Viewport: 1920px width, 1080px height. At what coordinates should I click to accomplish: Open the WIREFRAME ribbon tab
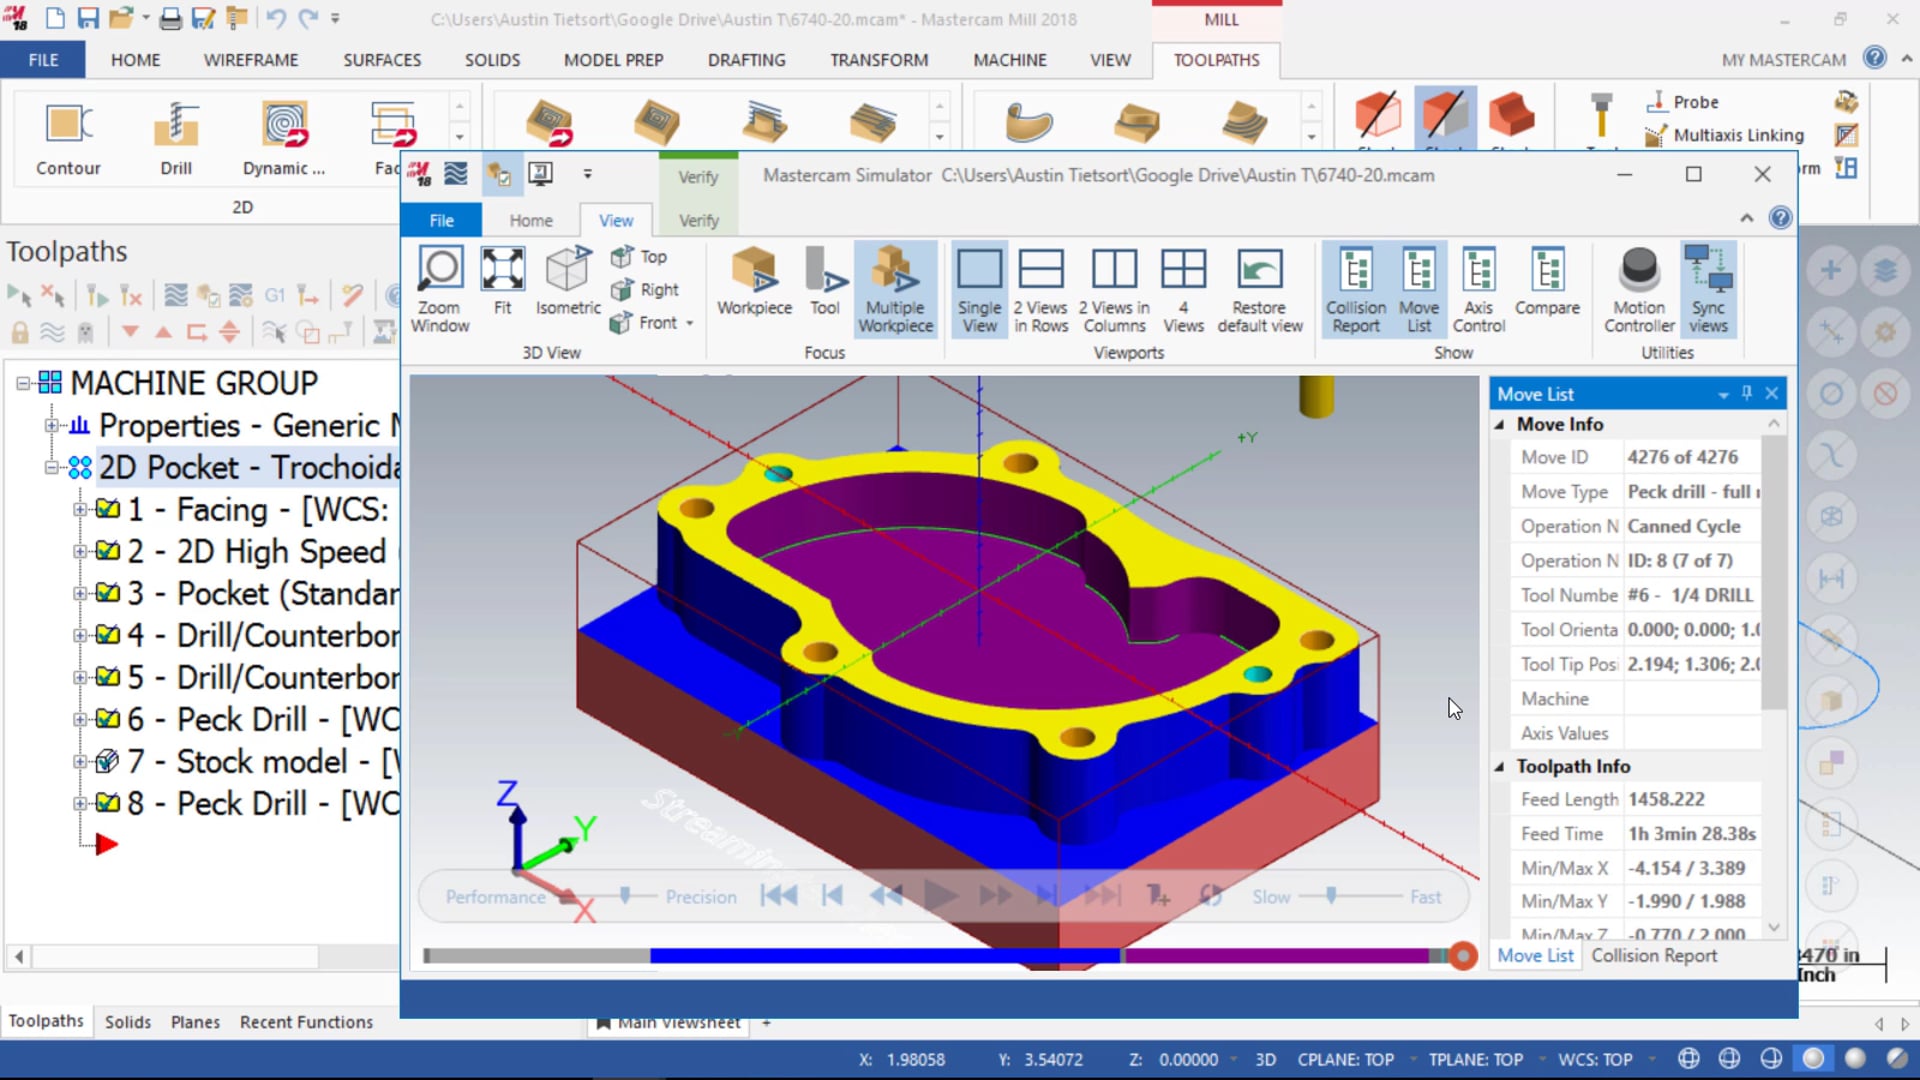tap(251, 60)
